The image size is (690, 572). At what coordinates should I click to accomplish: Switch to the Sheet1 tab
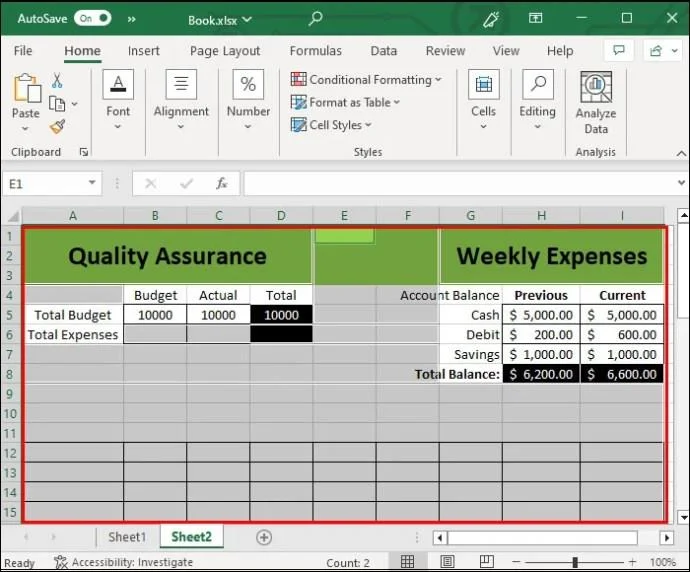pos(127,537)
